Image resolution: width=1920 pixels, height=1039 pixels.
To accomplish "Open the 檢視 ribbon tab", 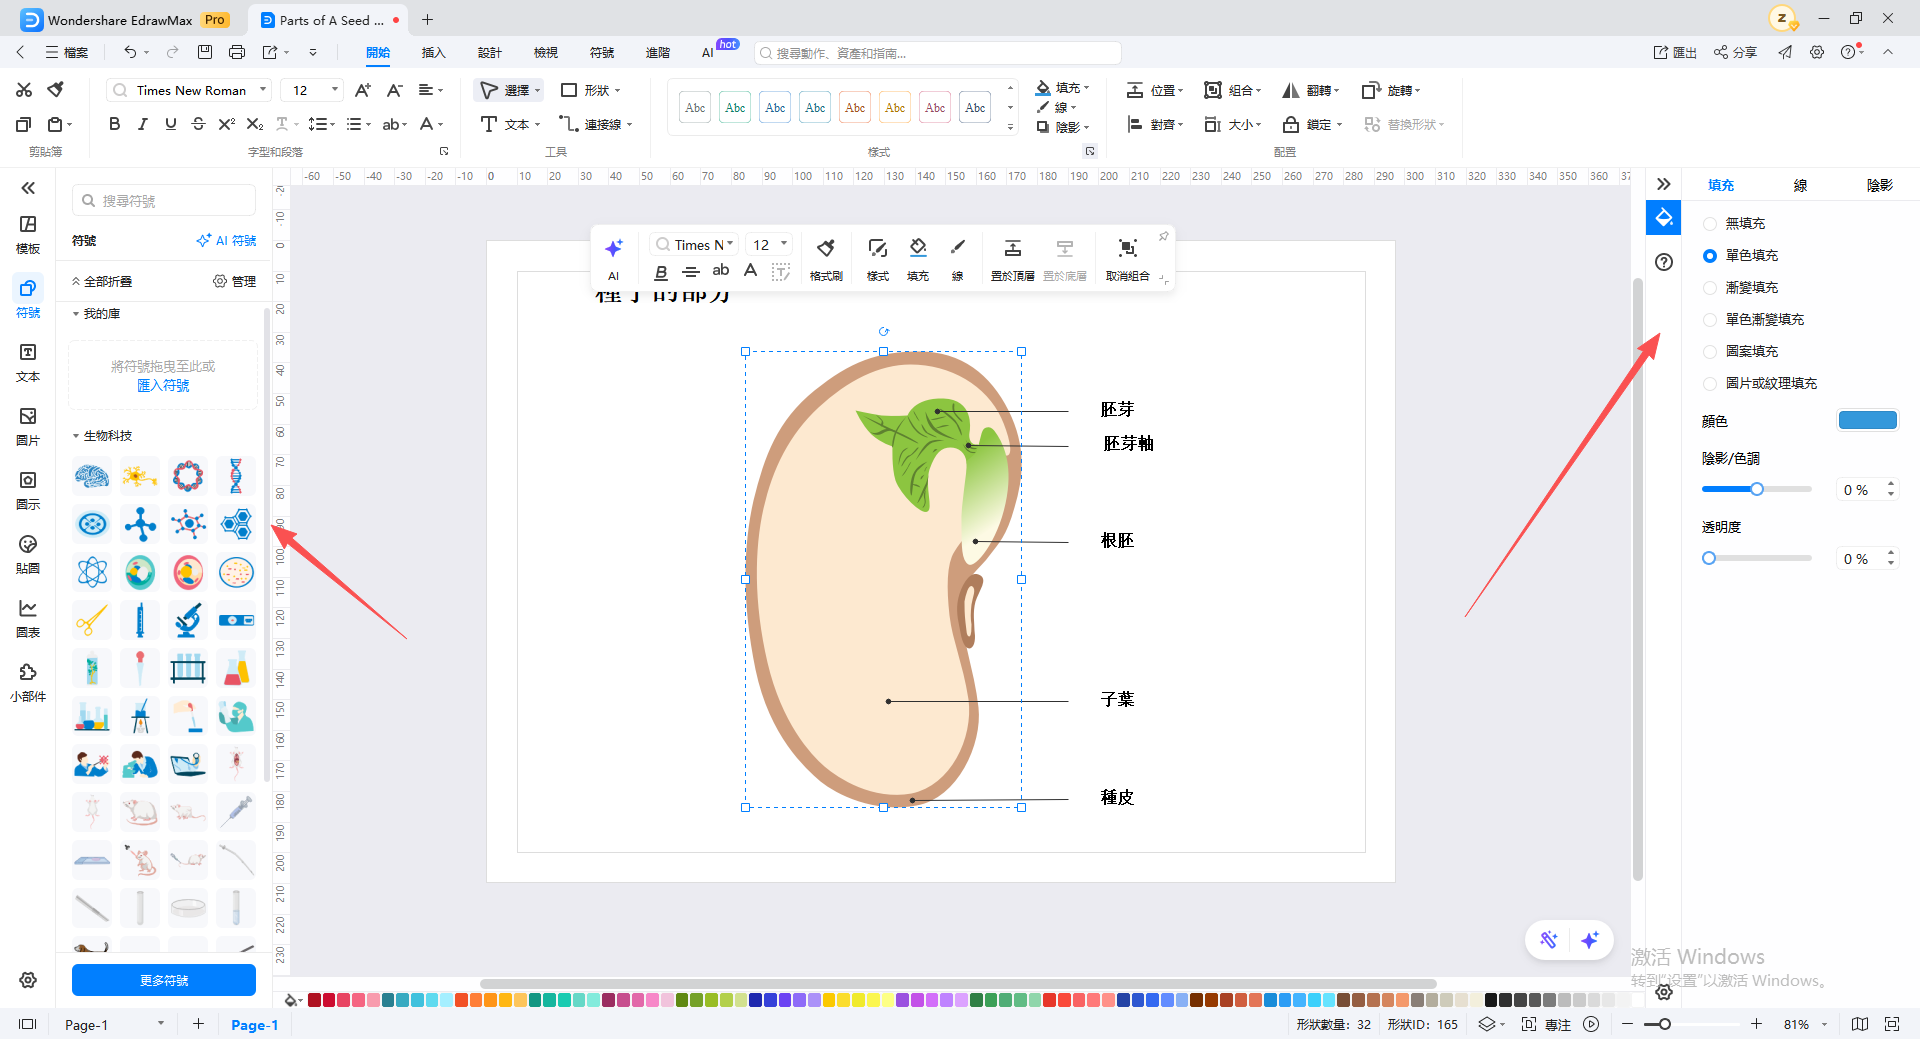I will point(545,52).
